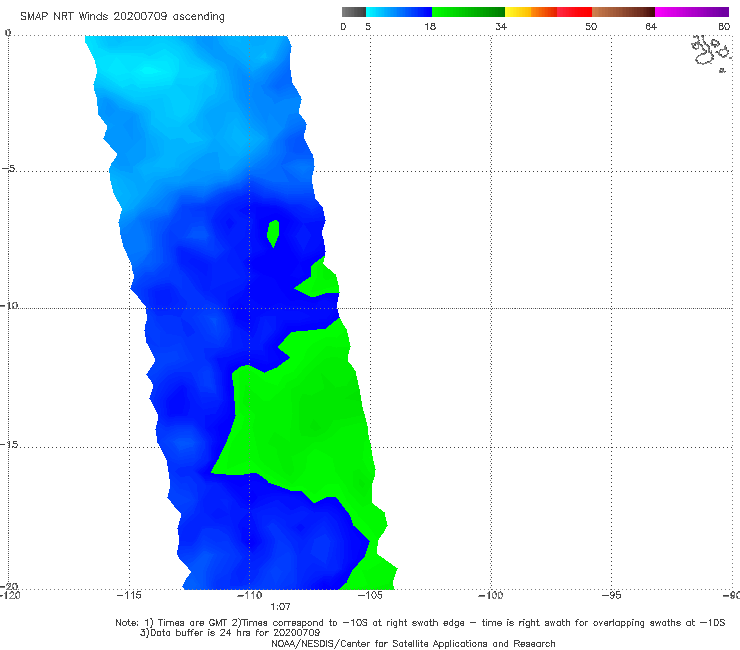Click the title 'SMAP NRT Winds 20200709 ascending'
This screenshot has width=740, height=650.
click(x=122, y=17)
